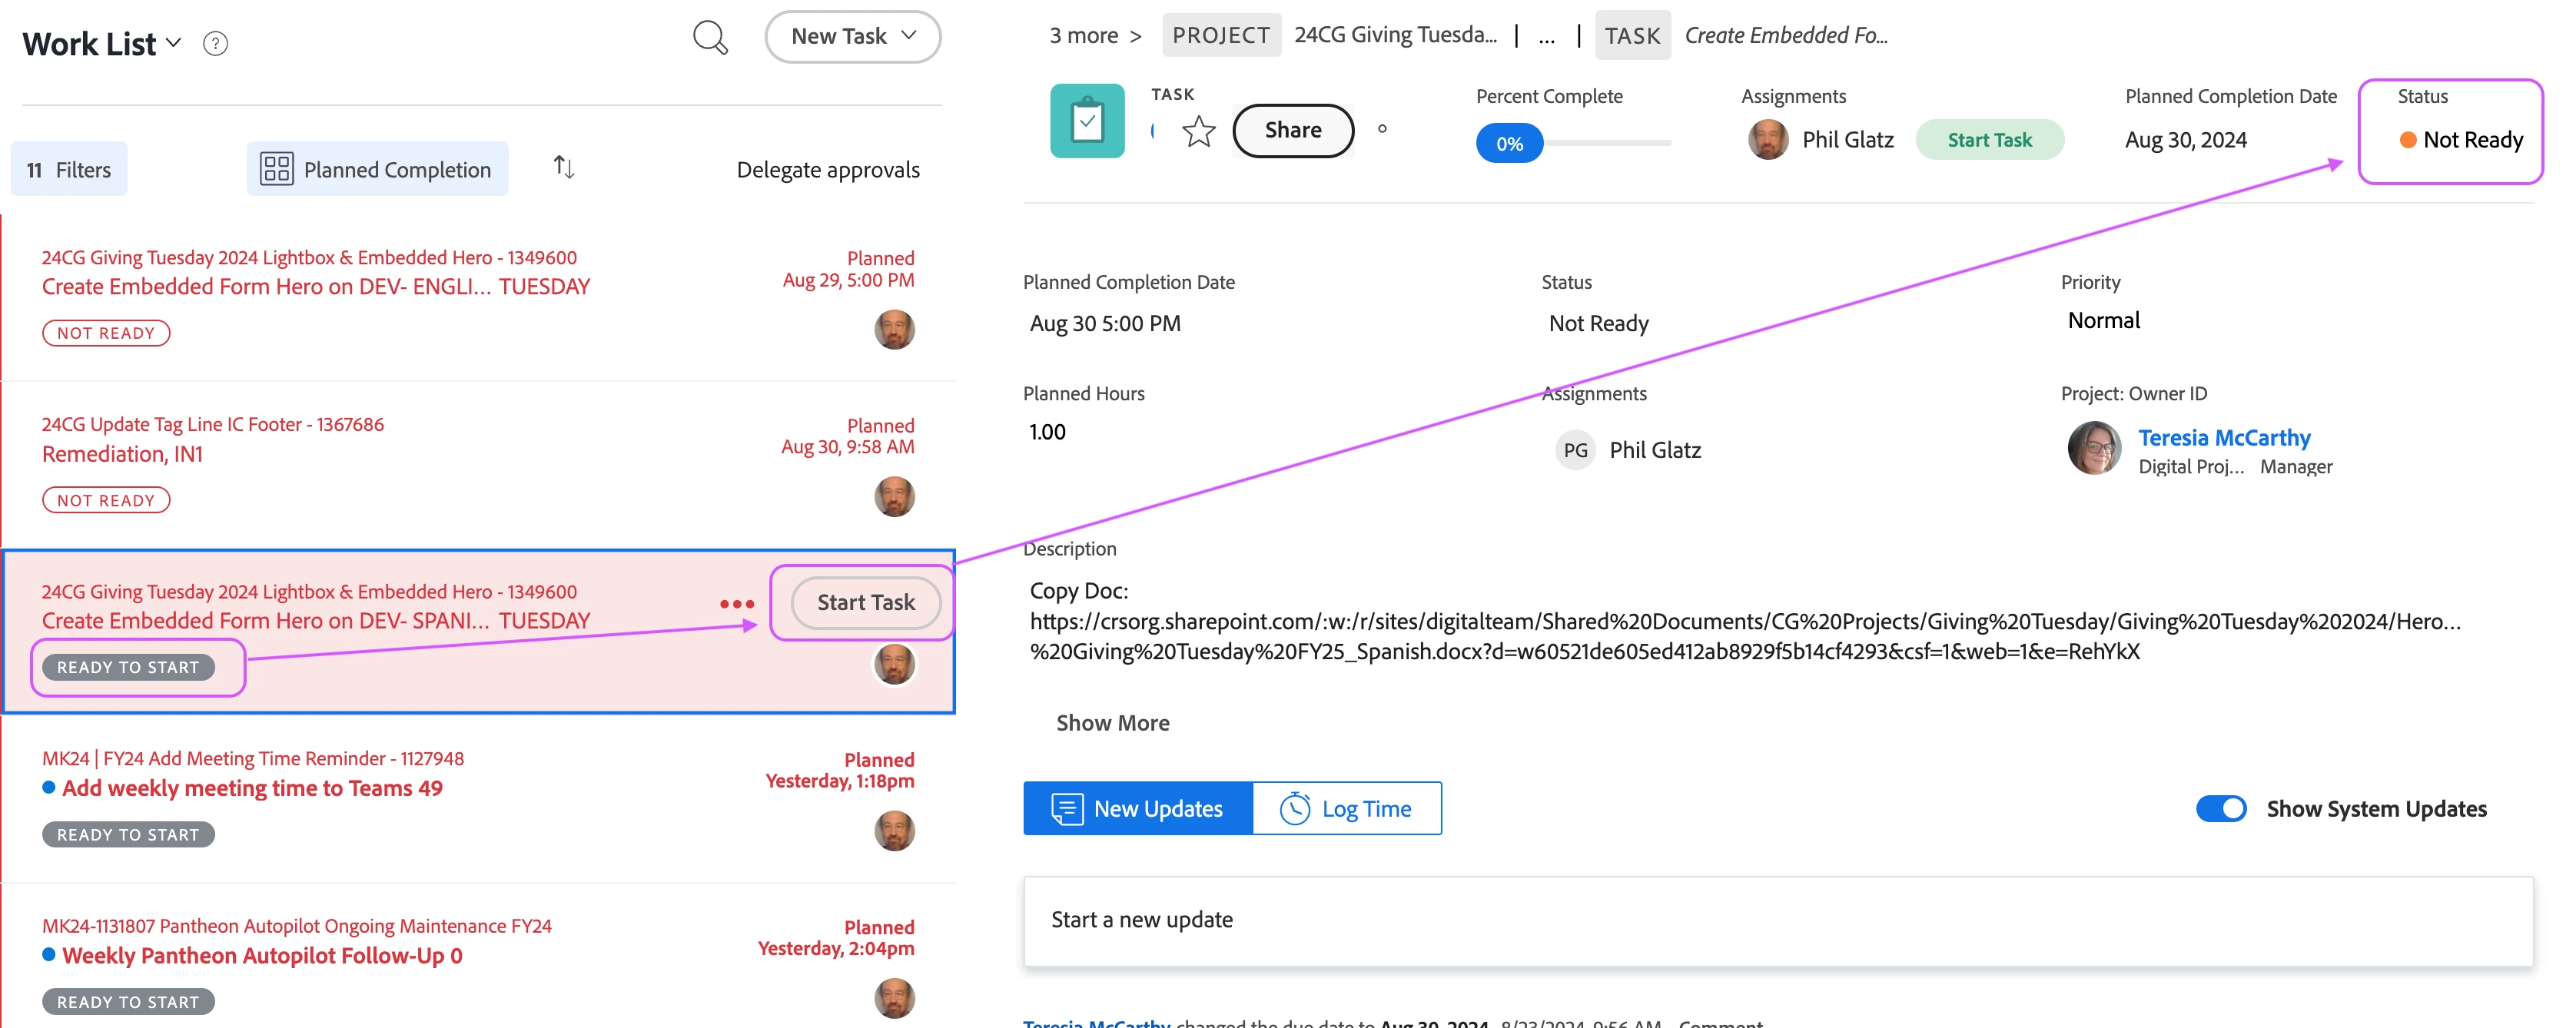
Task: Open the three-dot menu on selected task
Action: click(x=737, y=604)
